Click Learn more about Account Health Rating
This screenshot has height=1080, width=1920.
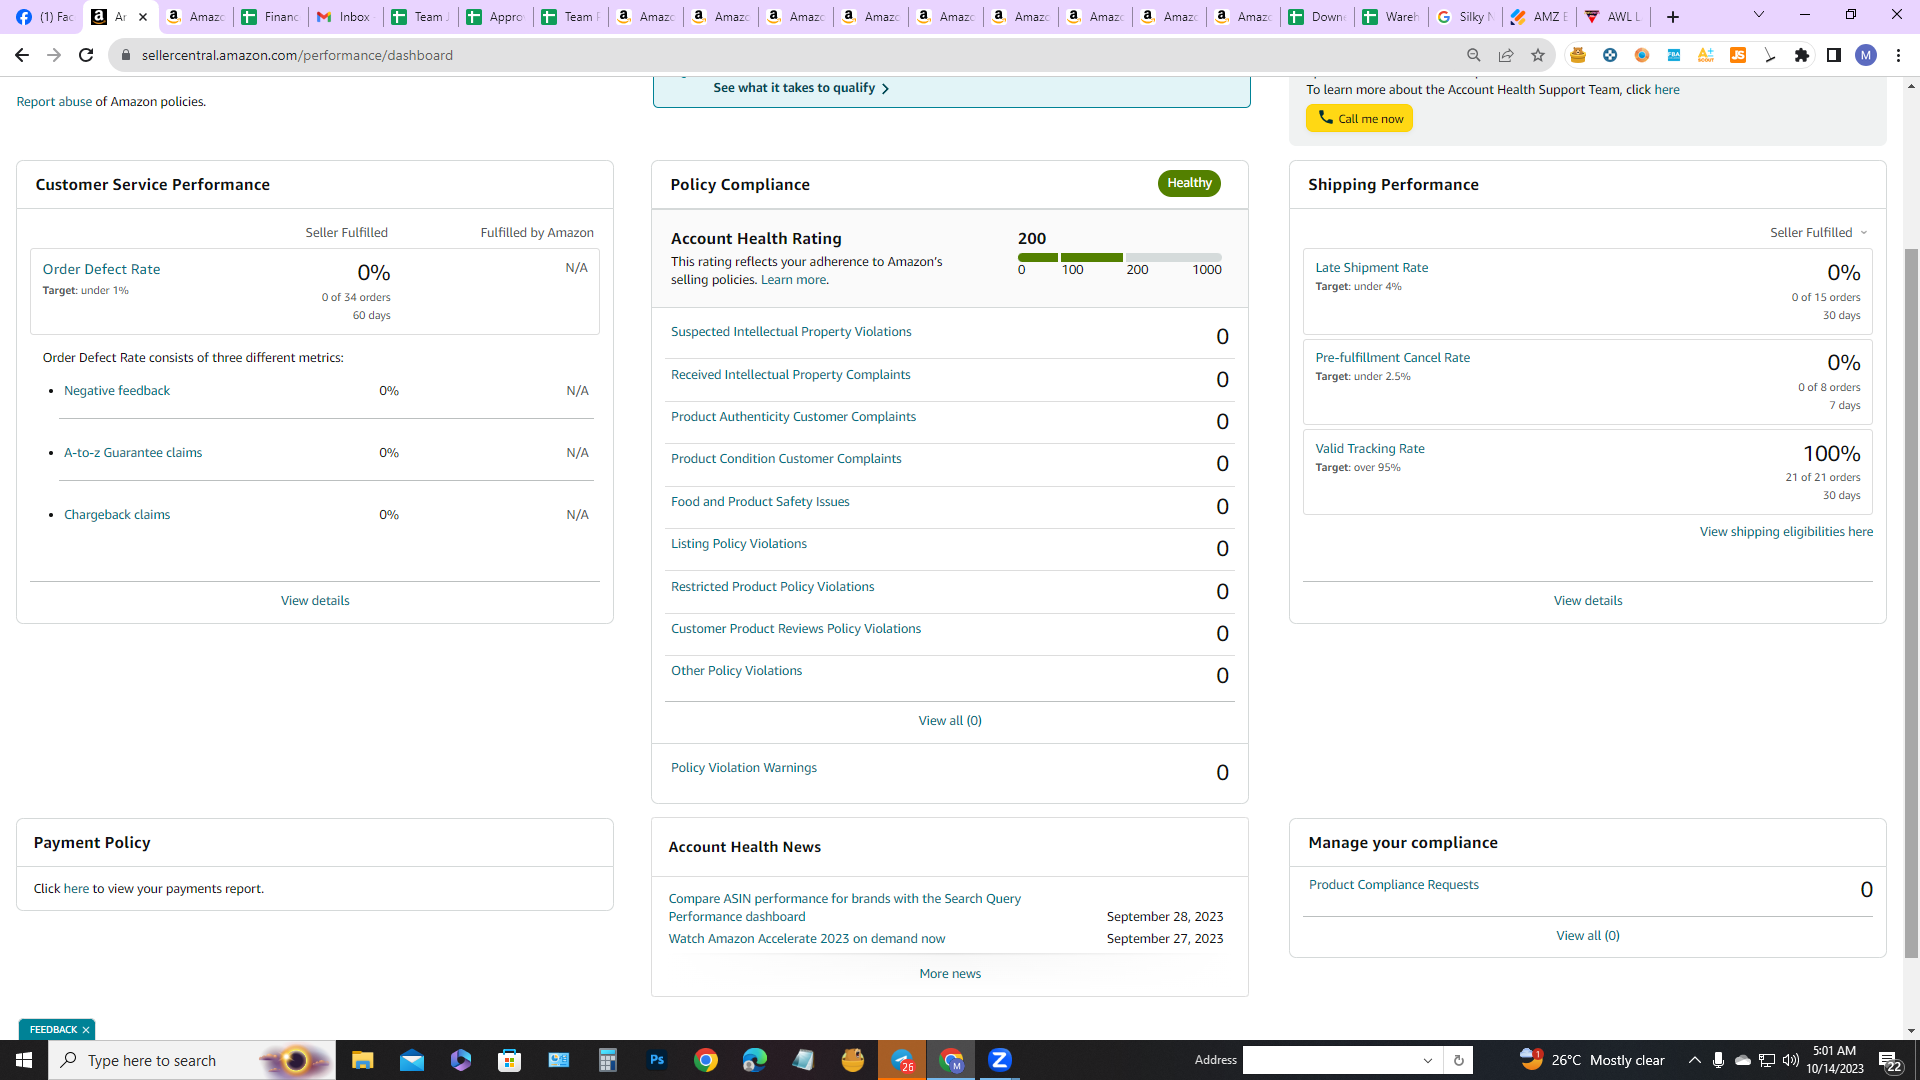pyautogui.click(x=793, y=280)
